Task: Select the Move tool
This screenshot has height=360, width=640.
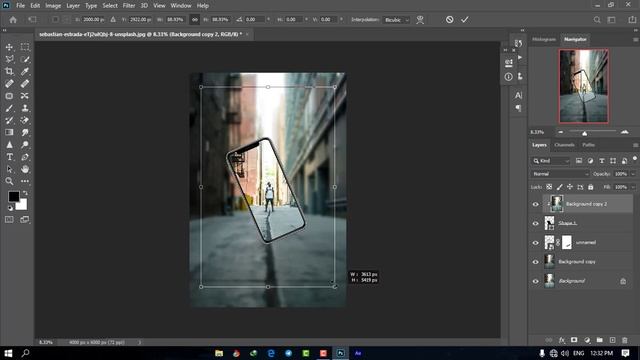Action: click(x=9, y=47)
